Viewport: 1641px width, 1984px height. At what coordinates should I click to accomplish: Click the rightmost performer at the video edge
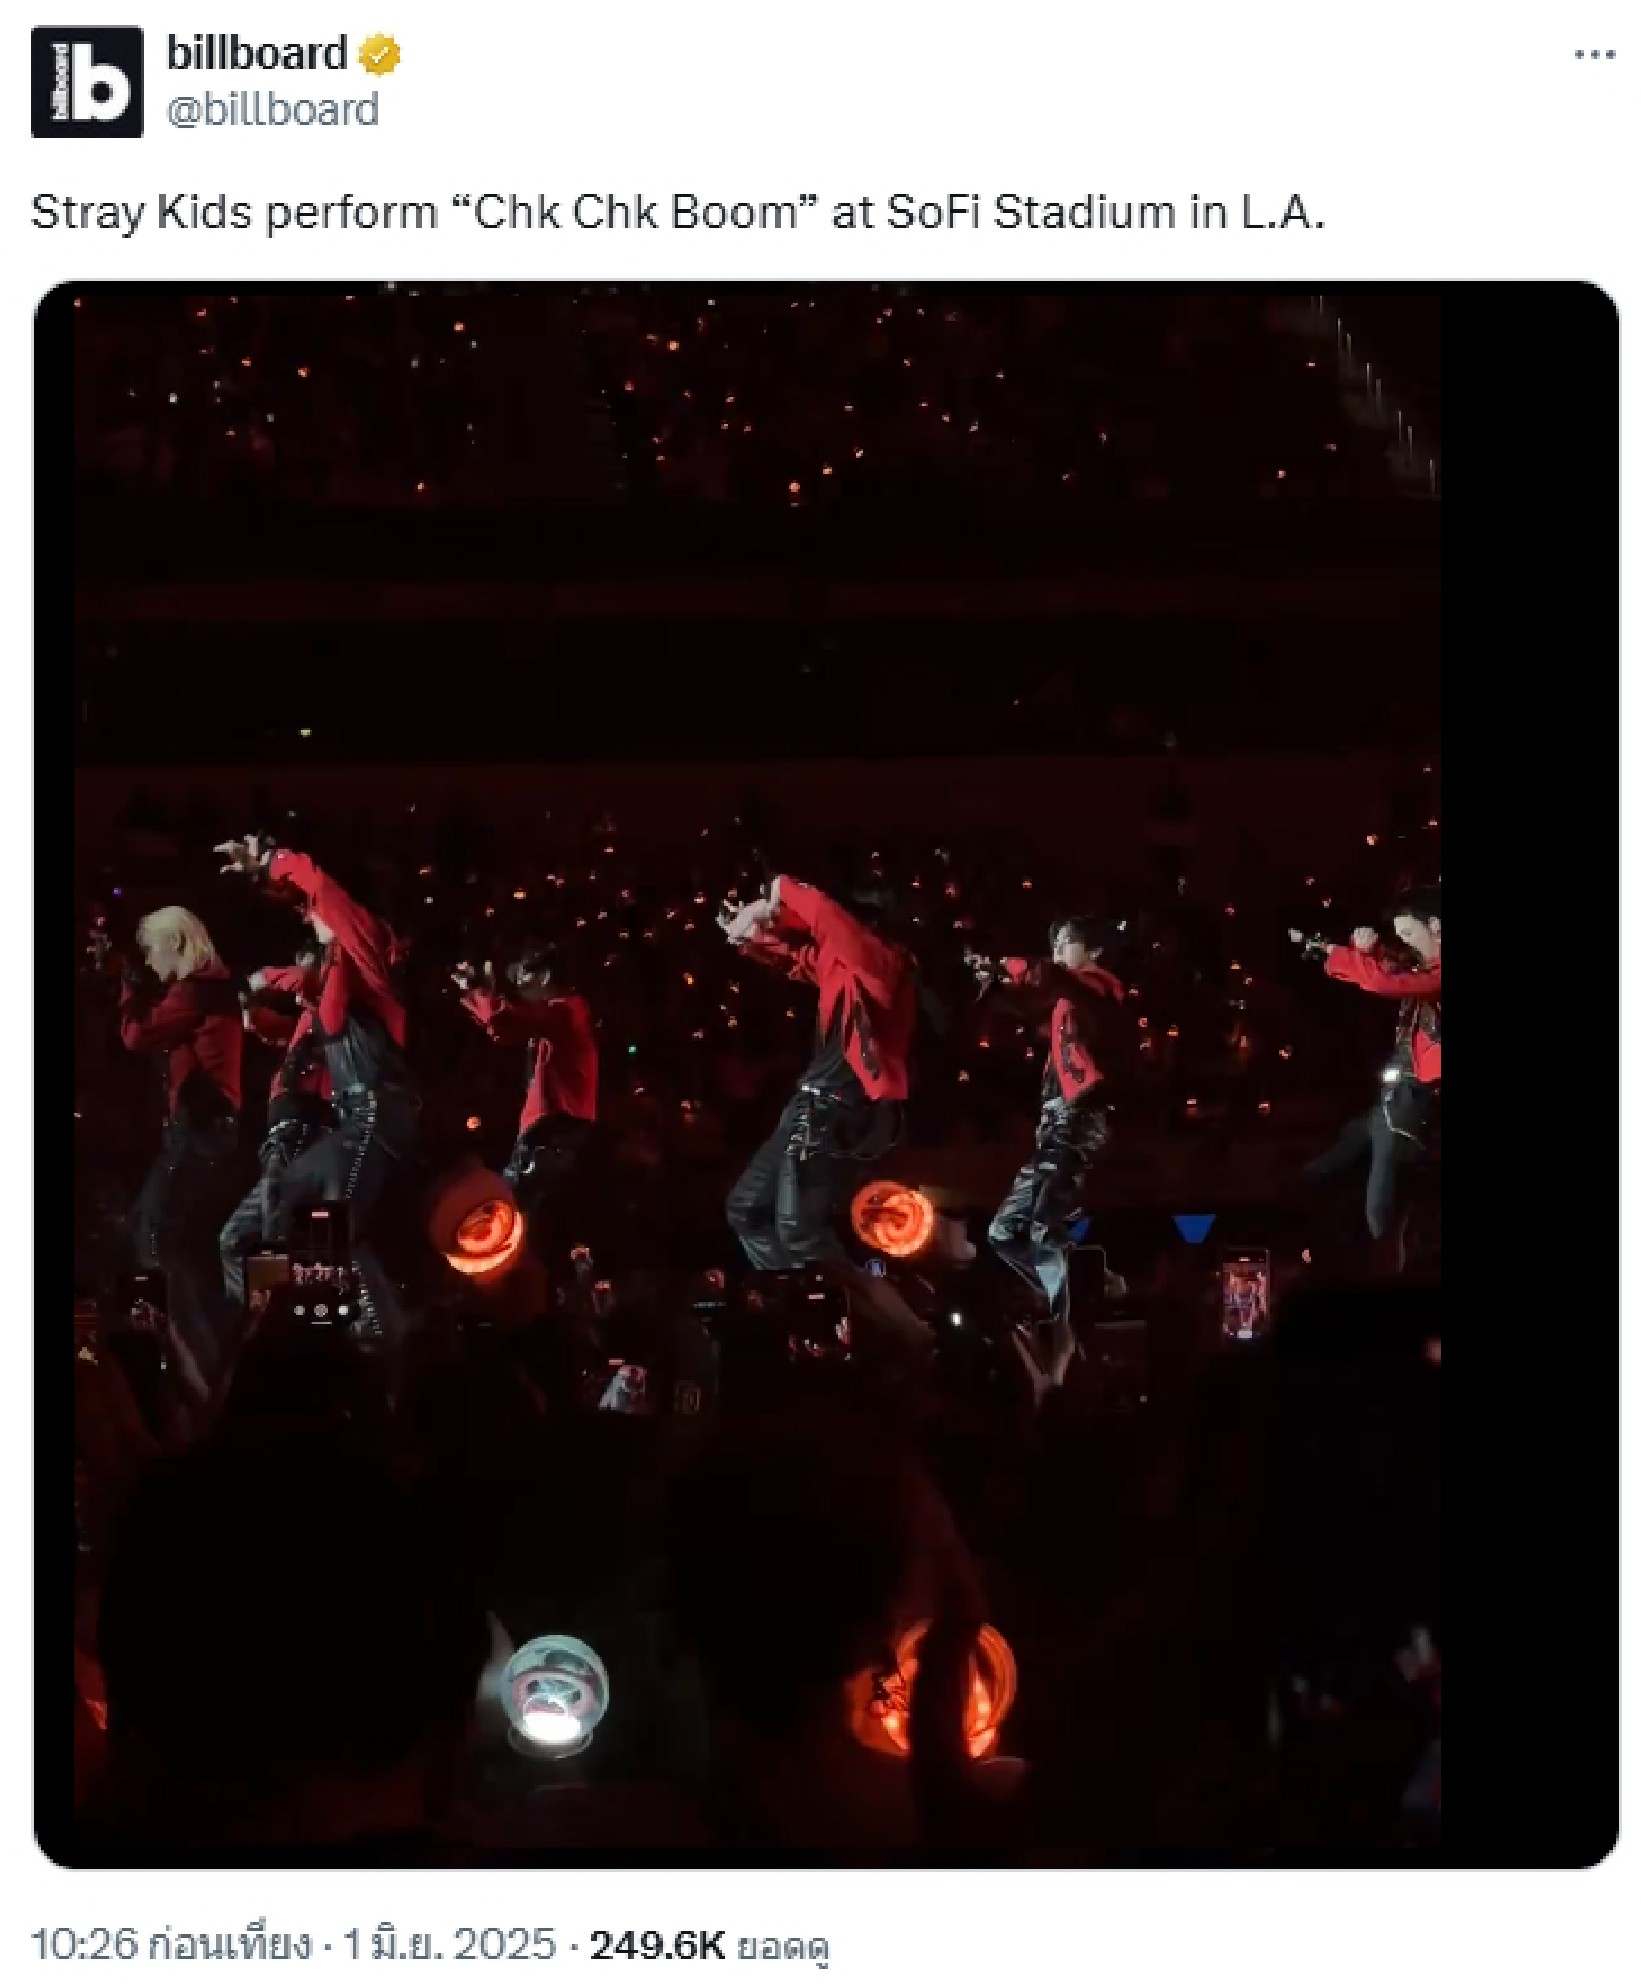[x=1385, y=1060]
